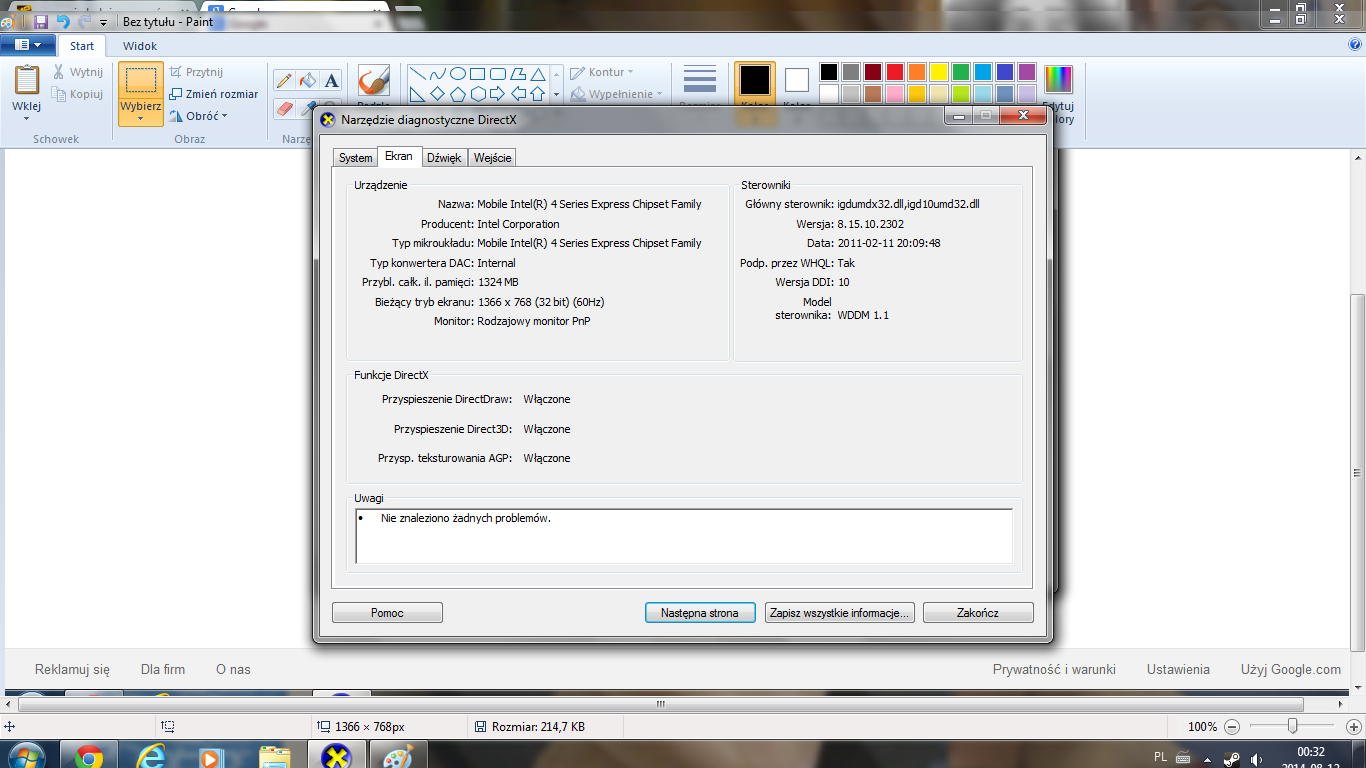Open the Wypełnienie fill dropdown
The width and height of the screenshot is (1366, 768).
coord(618,94)
